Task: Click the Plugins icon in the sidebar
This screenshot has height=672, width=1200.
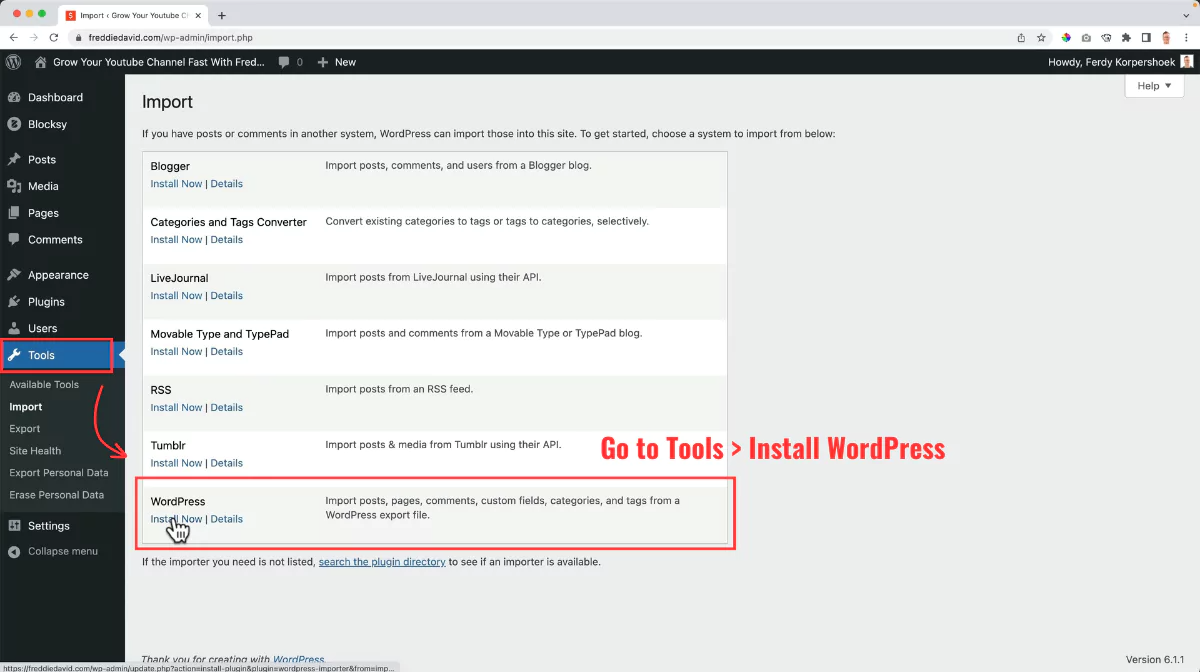Action: click(x=17, y=301)
